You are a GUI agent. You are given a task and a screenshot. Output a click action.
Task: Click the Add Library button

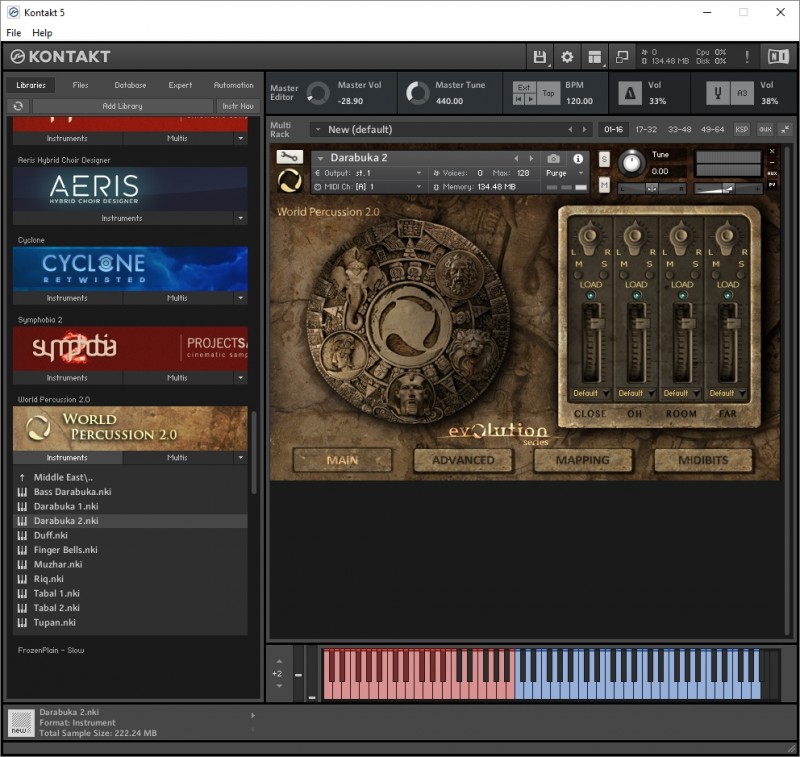[122, 106]
